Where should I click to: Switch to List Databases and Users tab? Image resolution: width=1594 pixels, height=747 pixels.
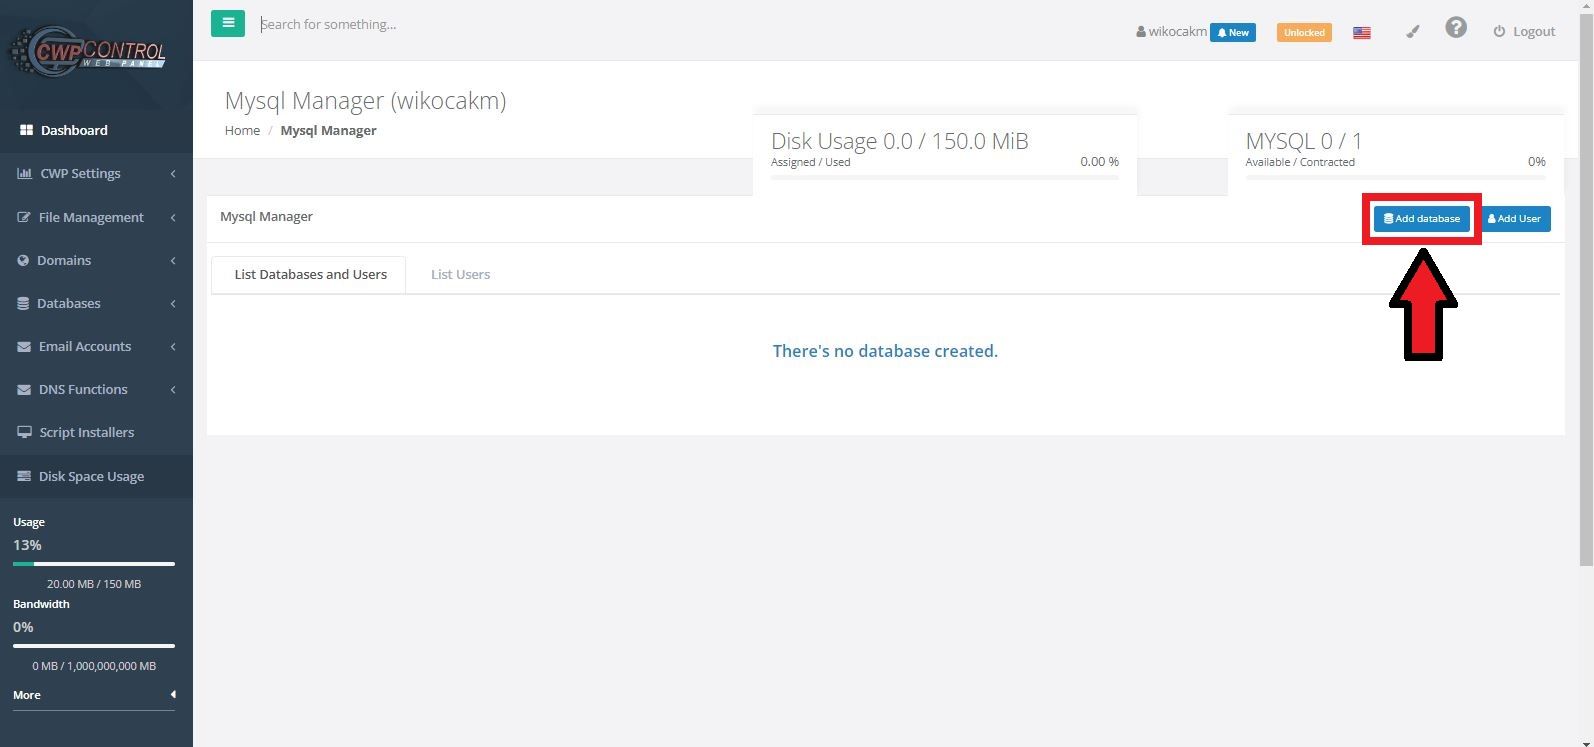coord(309,275)
